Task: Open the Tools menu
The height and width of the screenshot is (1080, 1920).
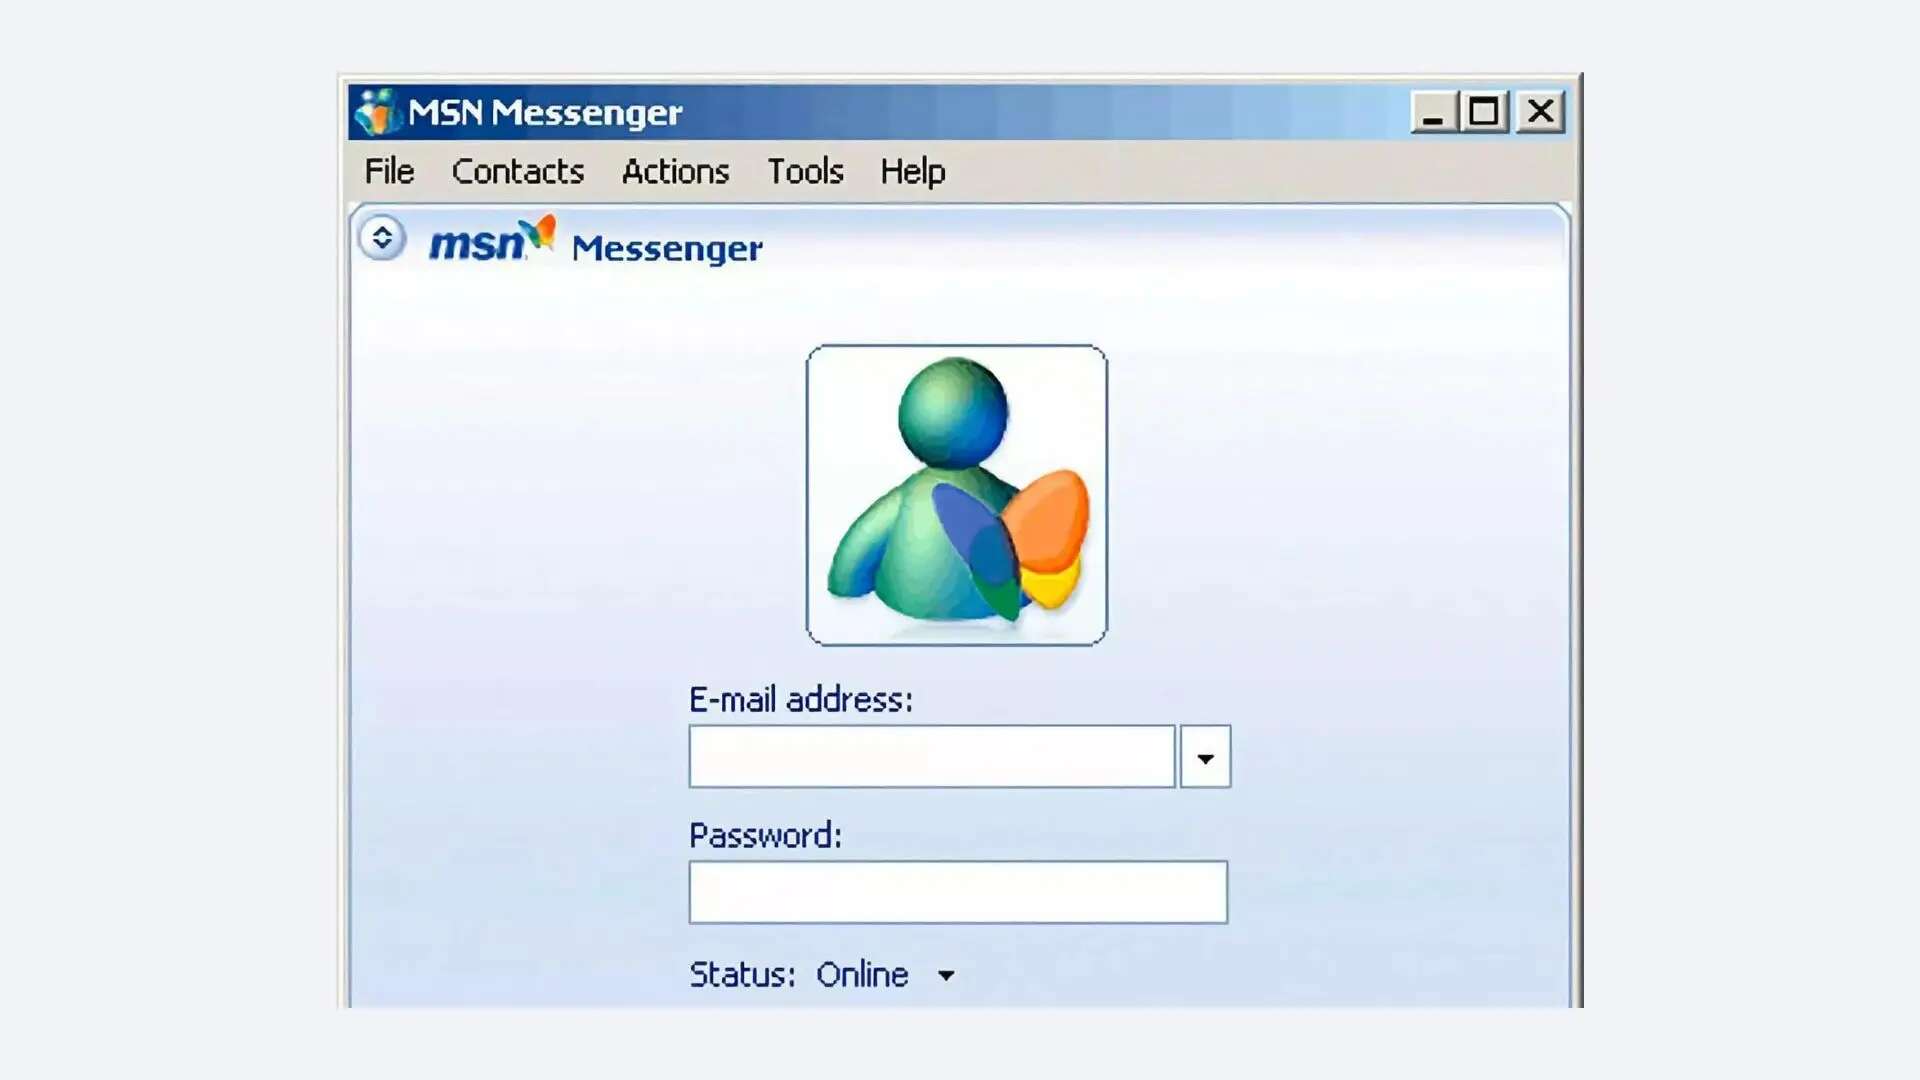Action: (804, 171)
